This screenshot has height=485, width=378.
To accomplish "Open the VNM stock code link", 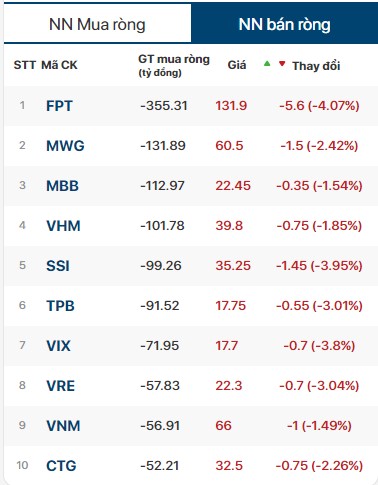I will tap(63, 426).
